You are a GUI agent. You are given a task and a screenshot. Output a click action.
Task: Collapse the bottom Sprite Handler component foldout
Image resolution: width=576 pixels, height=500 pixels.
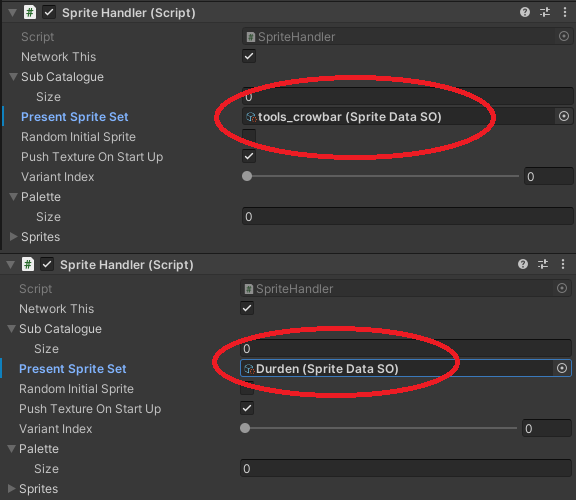[x=11, y=265]
